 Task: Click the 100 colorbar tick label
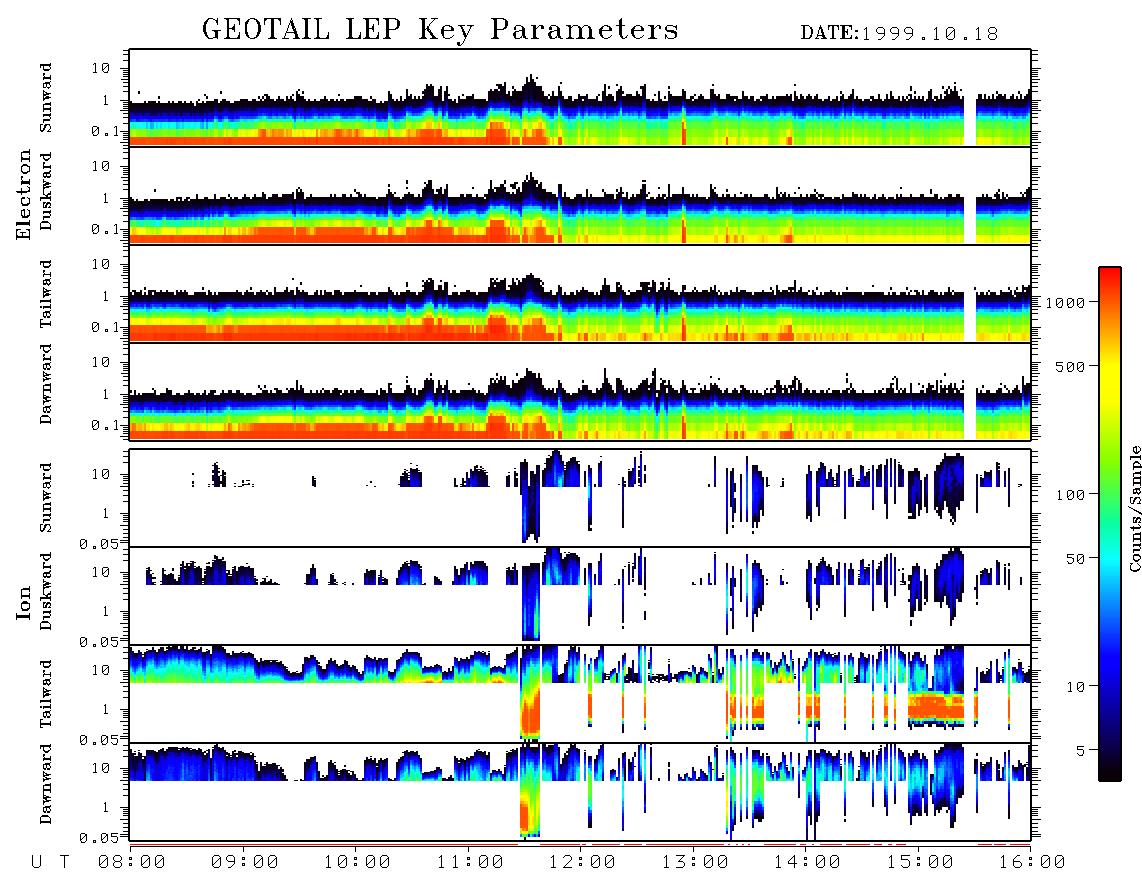[x=1070, y=495]
